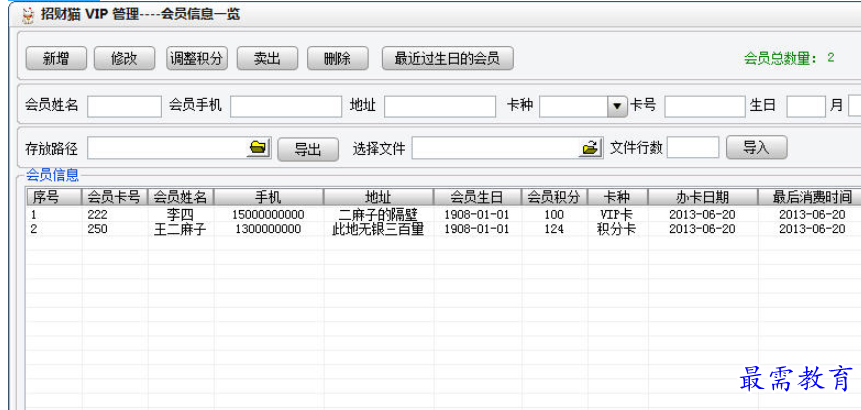Sort by 会员卡号 column header
The image size is (861, 410).
[x=115, y=197]
